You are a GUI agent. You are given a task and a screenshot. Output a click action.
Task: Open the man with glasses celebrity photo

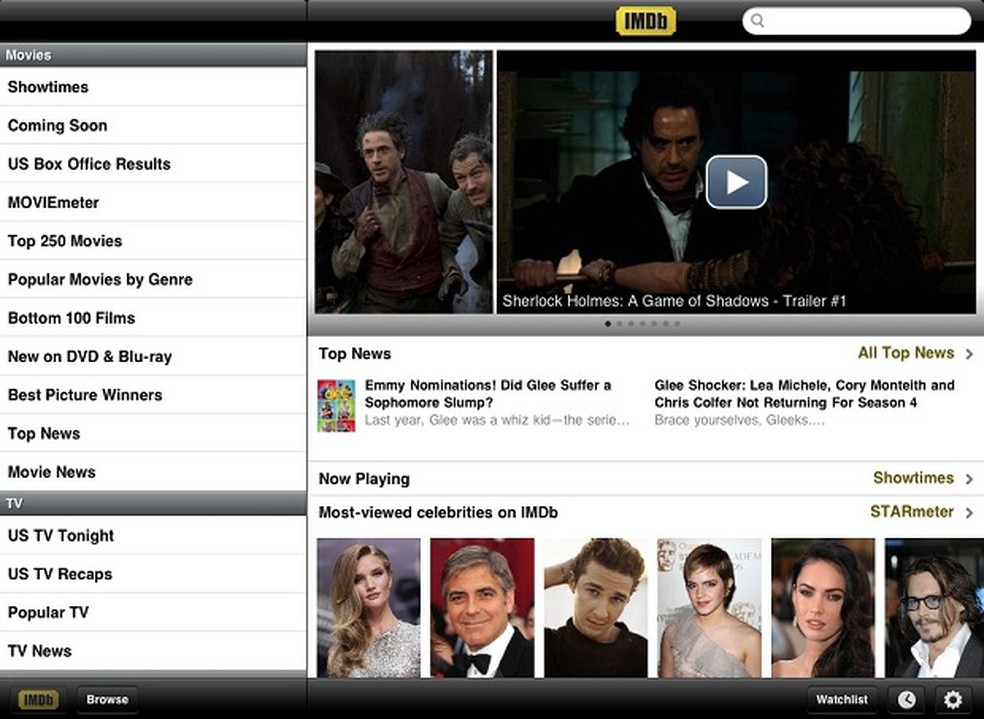(934, 607)
